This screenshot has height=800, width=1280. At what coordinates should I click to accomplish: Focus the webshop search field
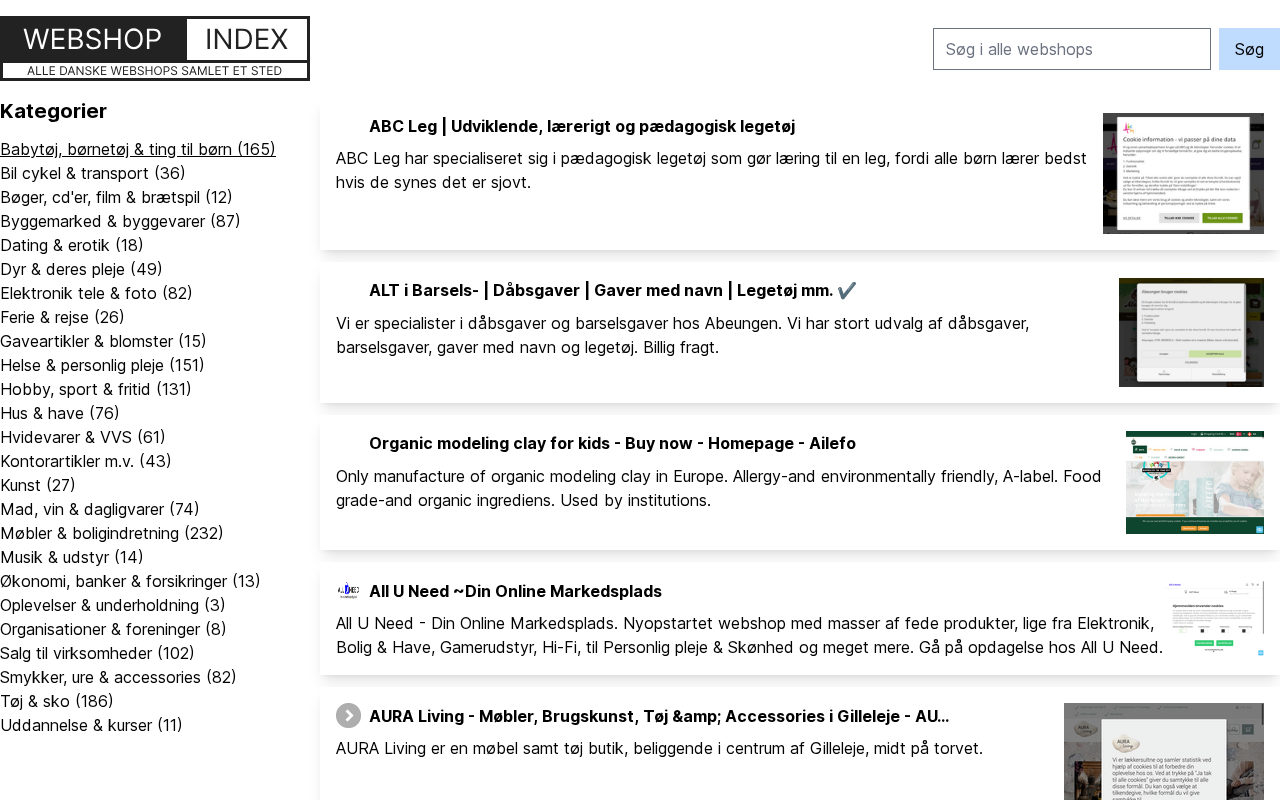pos(1071,49)
